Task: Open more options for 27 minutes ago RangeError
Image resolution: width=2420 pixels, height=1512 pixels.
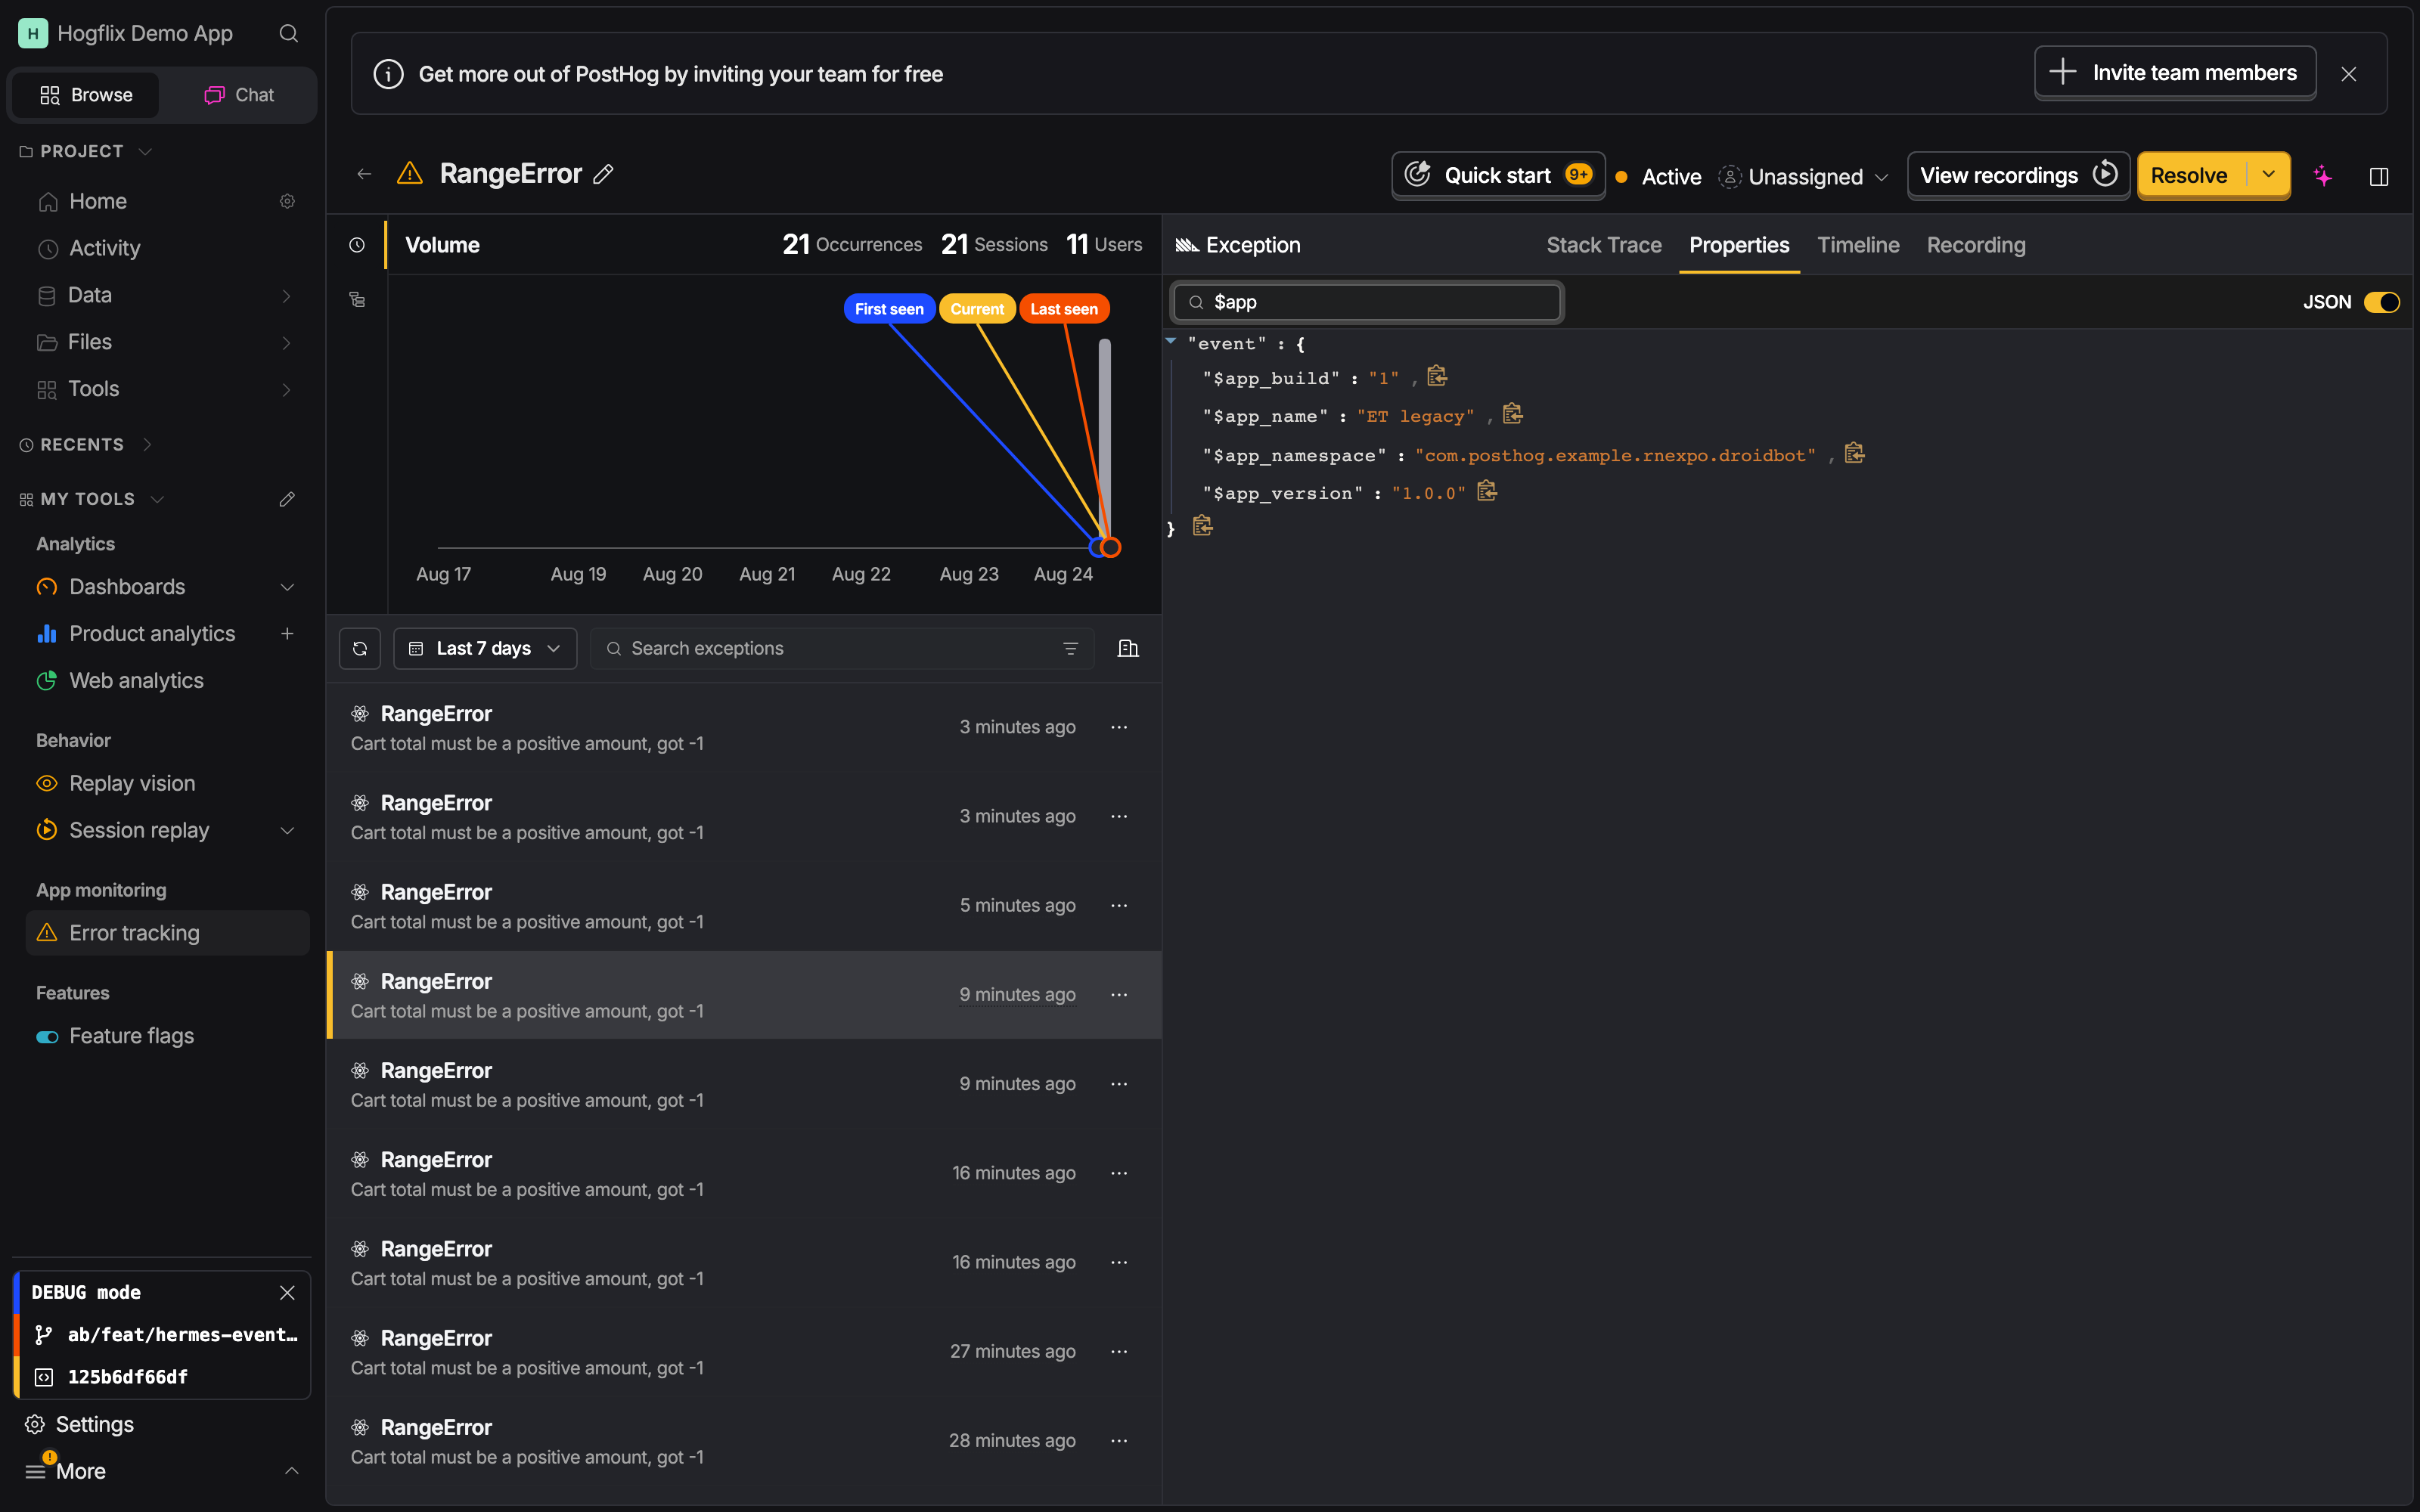Action: tap(1119, 1352)
